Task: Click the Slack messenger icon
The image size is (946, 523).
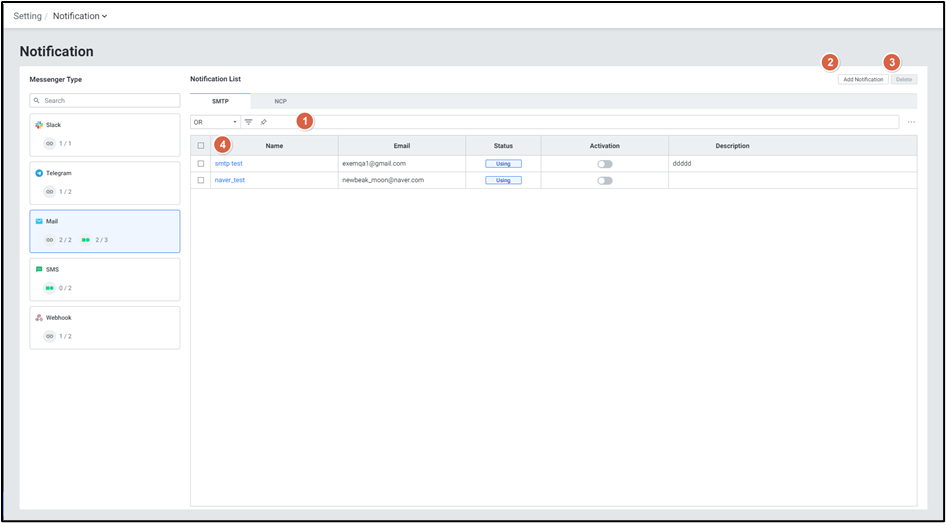Action: (39, 125)
